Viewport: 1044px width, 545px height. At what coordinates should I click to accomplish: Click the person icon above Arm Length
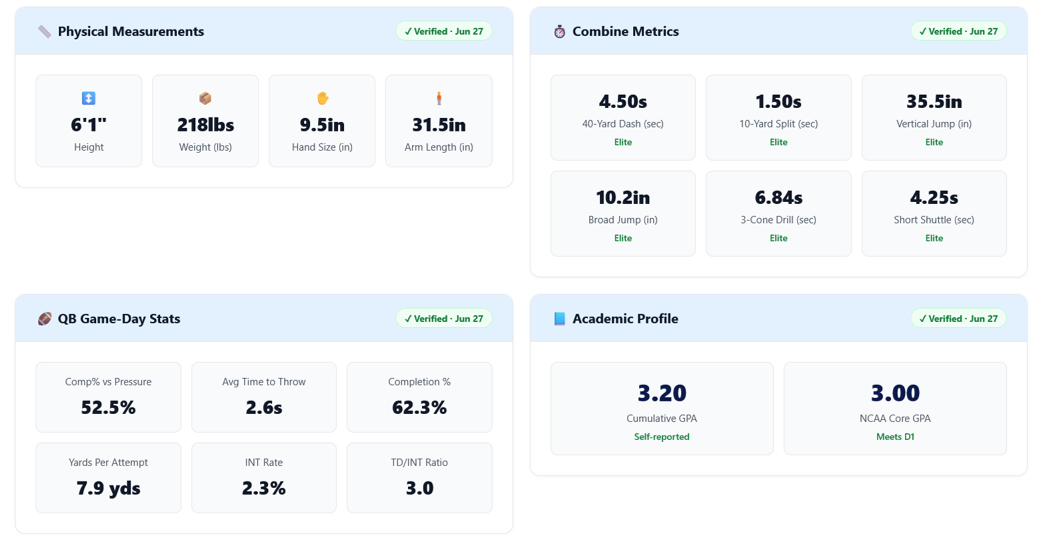(x=439, y=98)
